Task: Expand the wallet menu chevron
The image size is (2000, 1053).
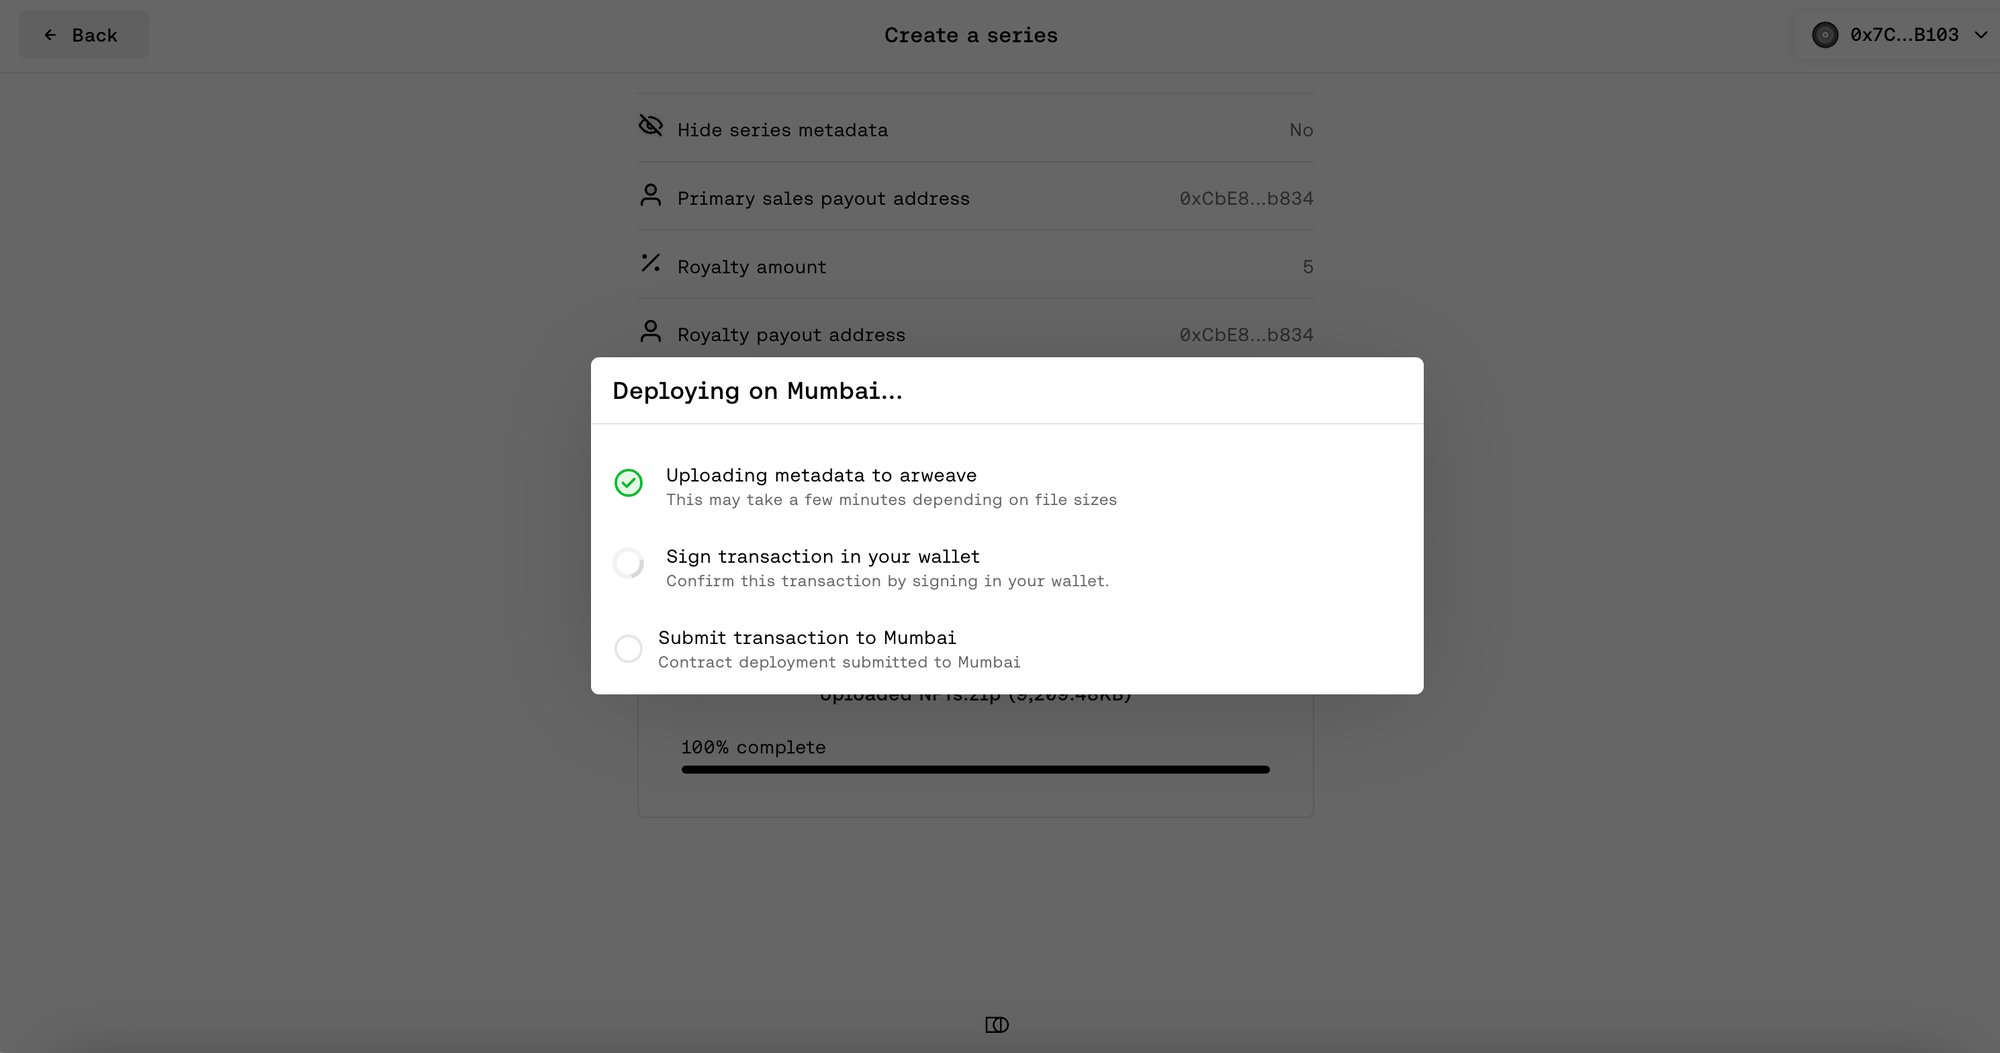Action: (1980, 35)
